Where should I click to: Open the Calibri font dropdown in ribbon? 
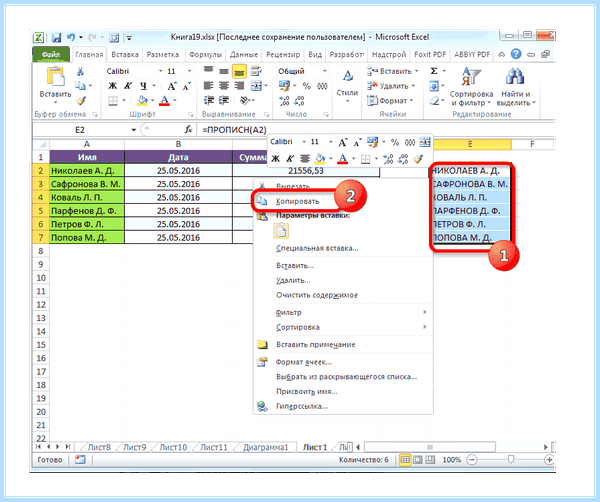tap(161, 71)
